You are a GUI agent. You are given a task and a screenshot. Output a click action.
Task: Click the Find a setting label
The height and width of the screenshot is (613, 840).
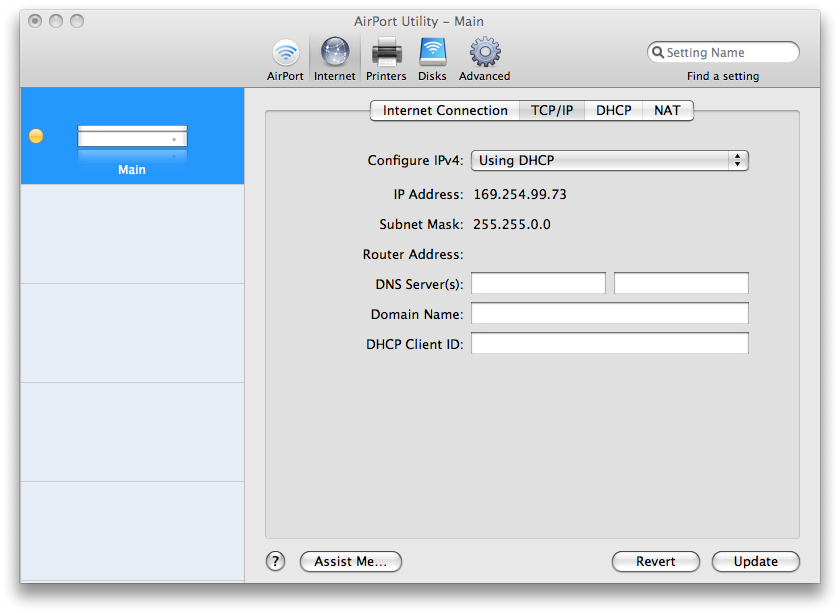tap(723, 76)
